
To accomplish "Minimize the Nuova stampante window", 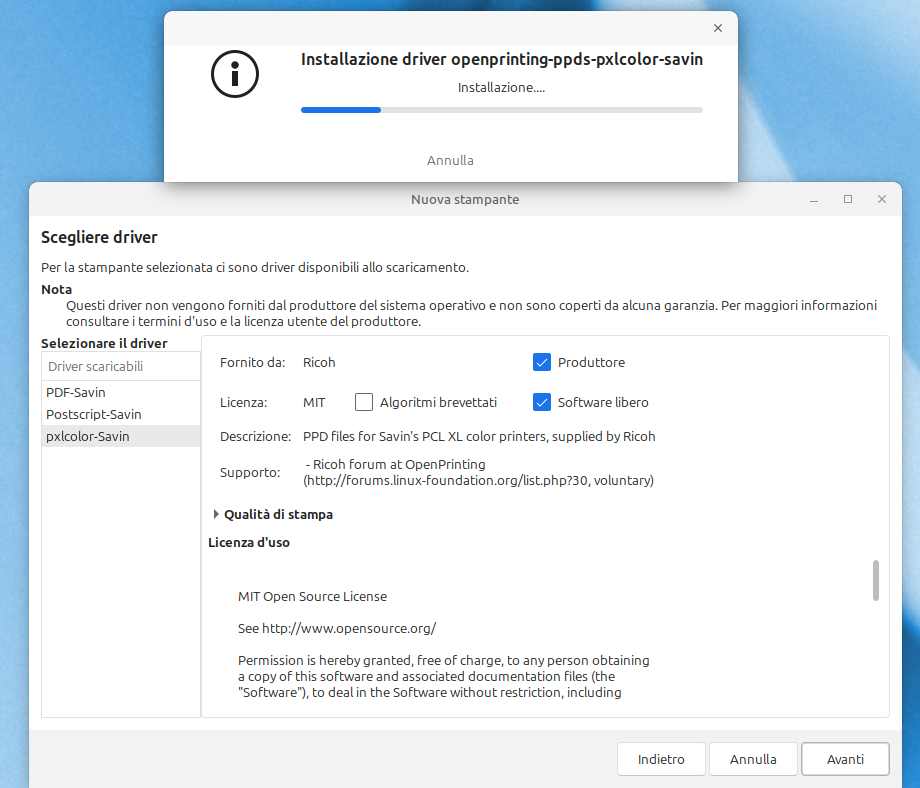I will click(x=814, y=199).
